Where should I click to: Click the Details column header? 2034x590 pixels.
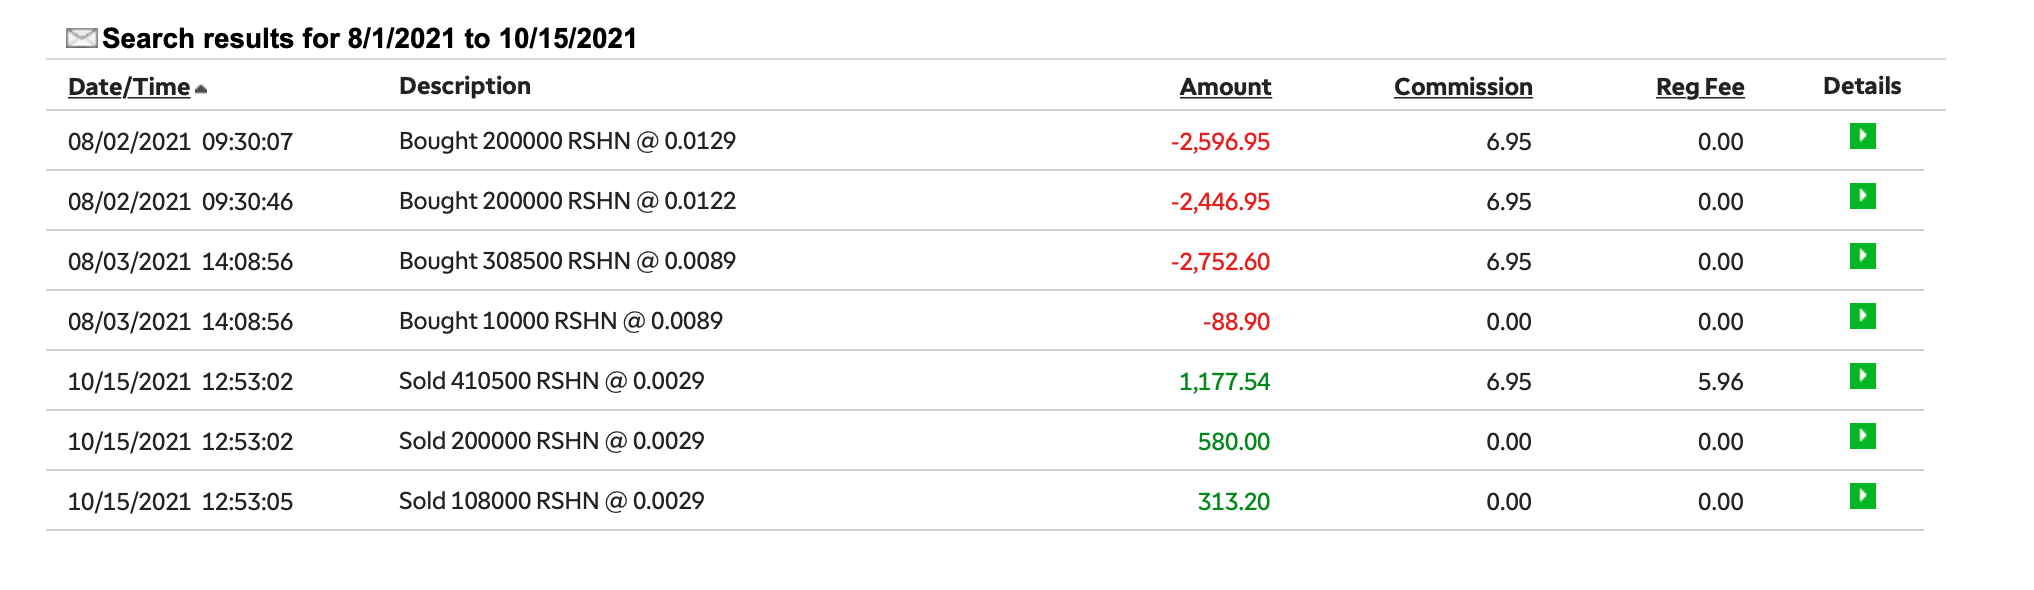point(1861,86)
